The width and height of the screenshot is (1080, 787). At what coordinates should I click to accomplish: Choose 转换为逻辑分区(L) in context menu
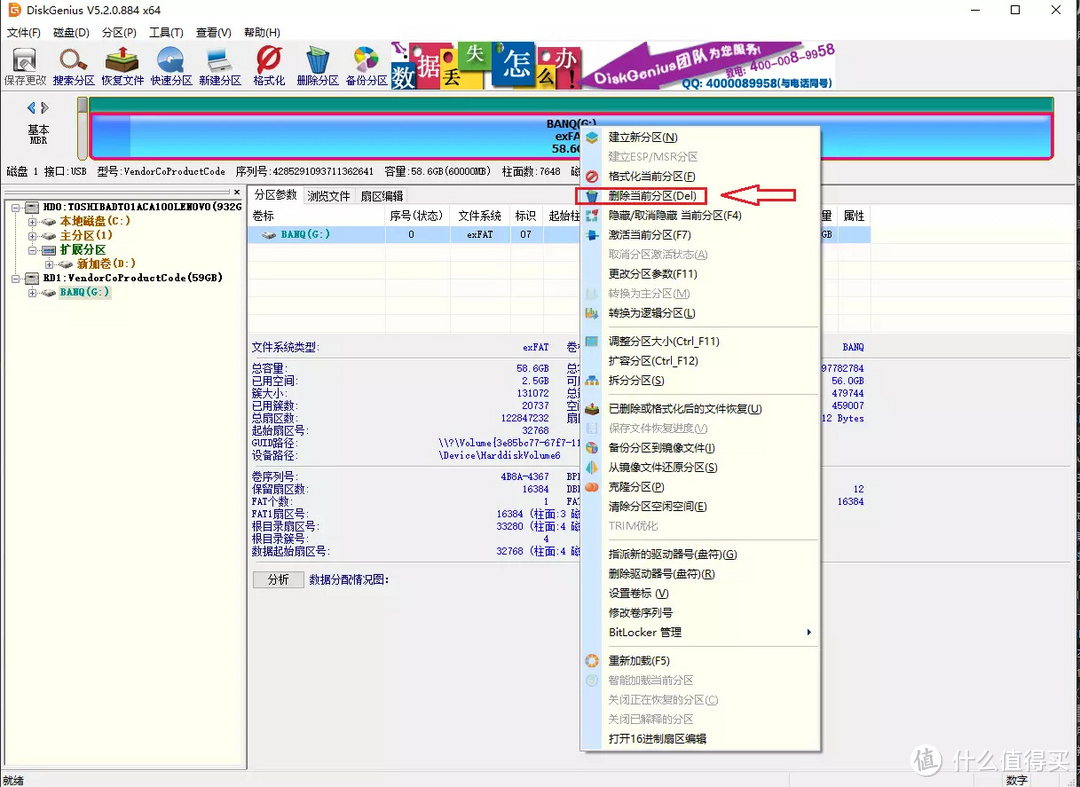coord(700,313)
